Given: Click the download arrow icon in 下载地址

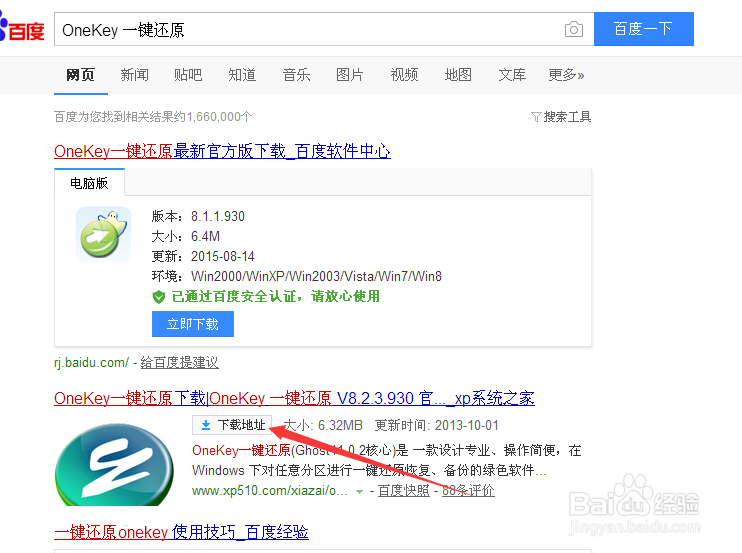Looking at the screenshot, I should point(206,425).
